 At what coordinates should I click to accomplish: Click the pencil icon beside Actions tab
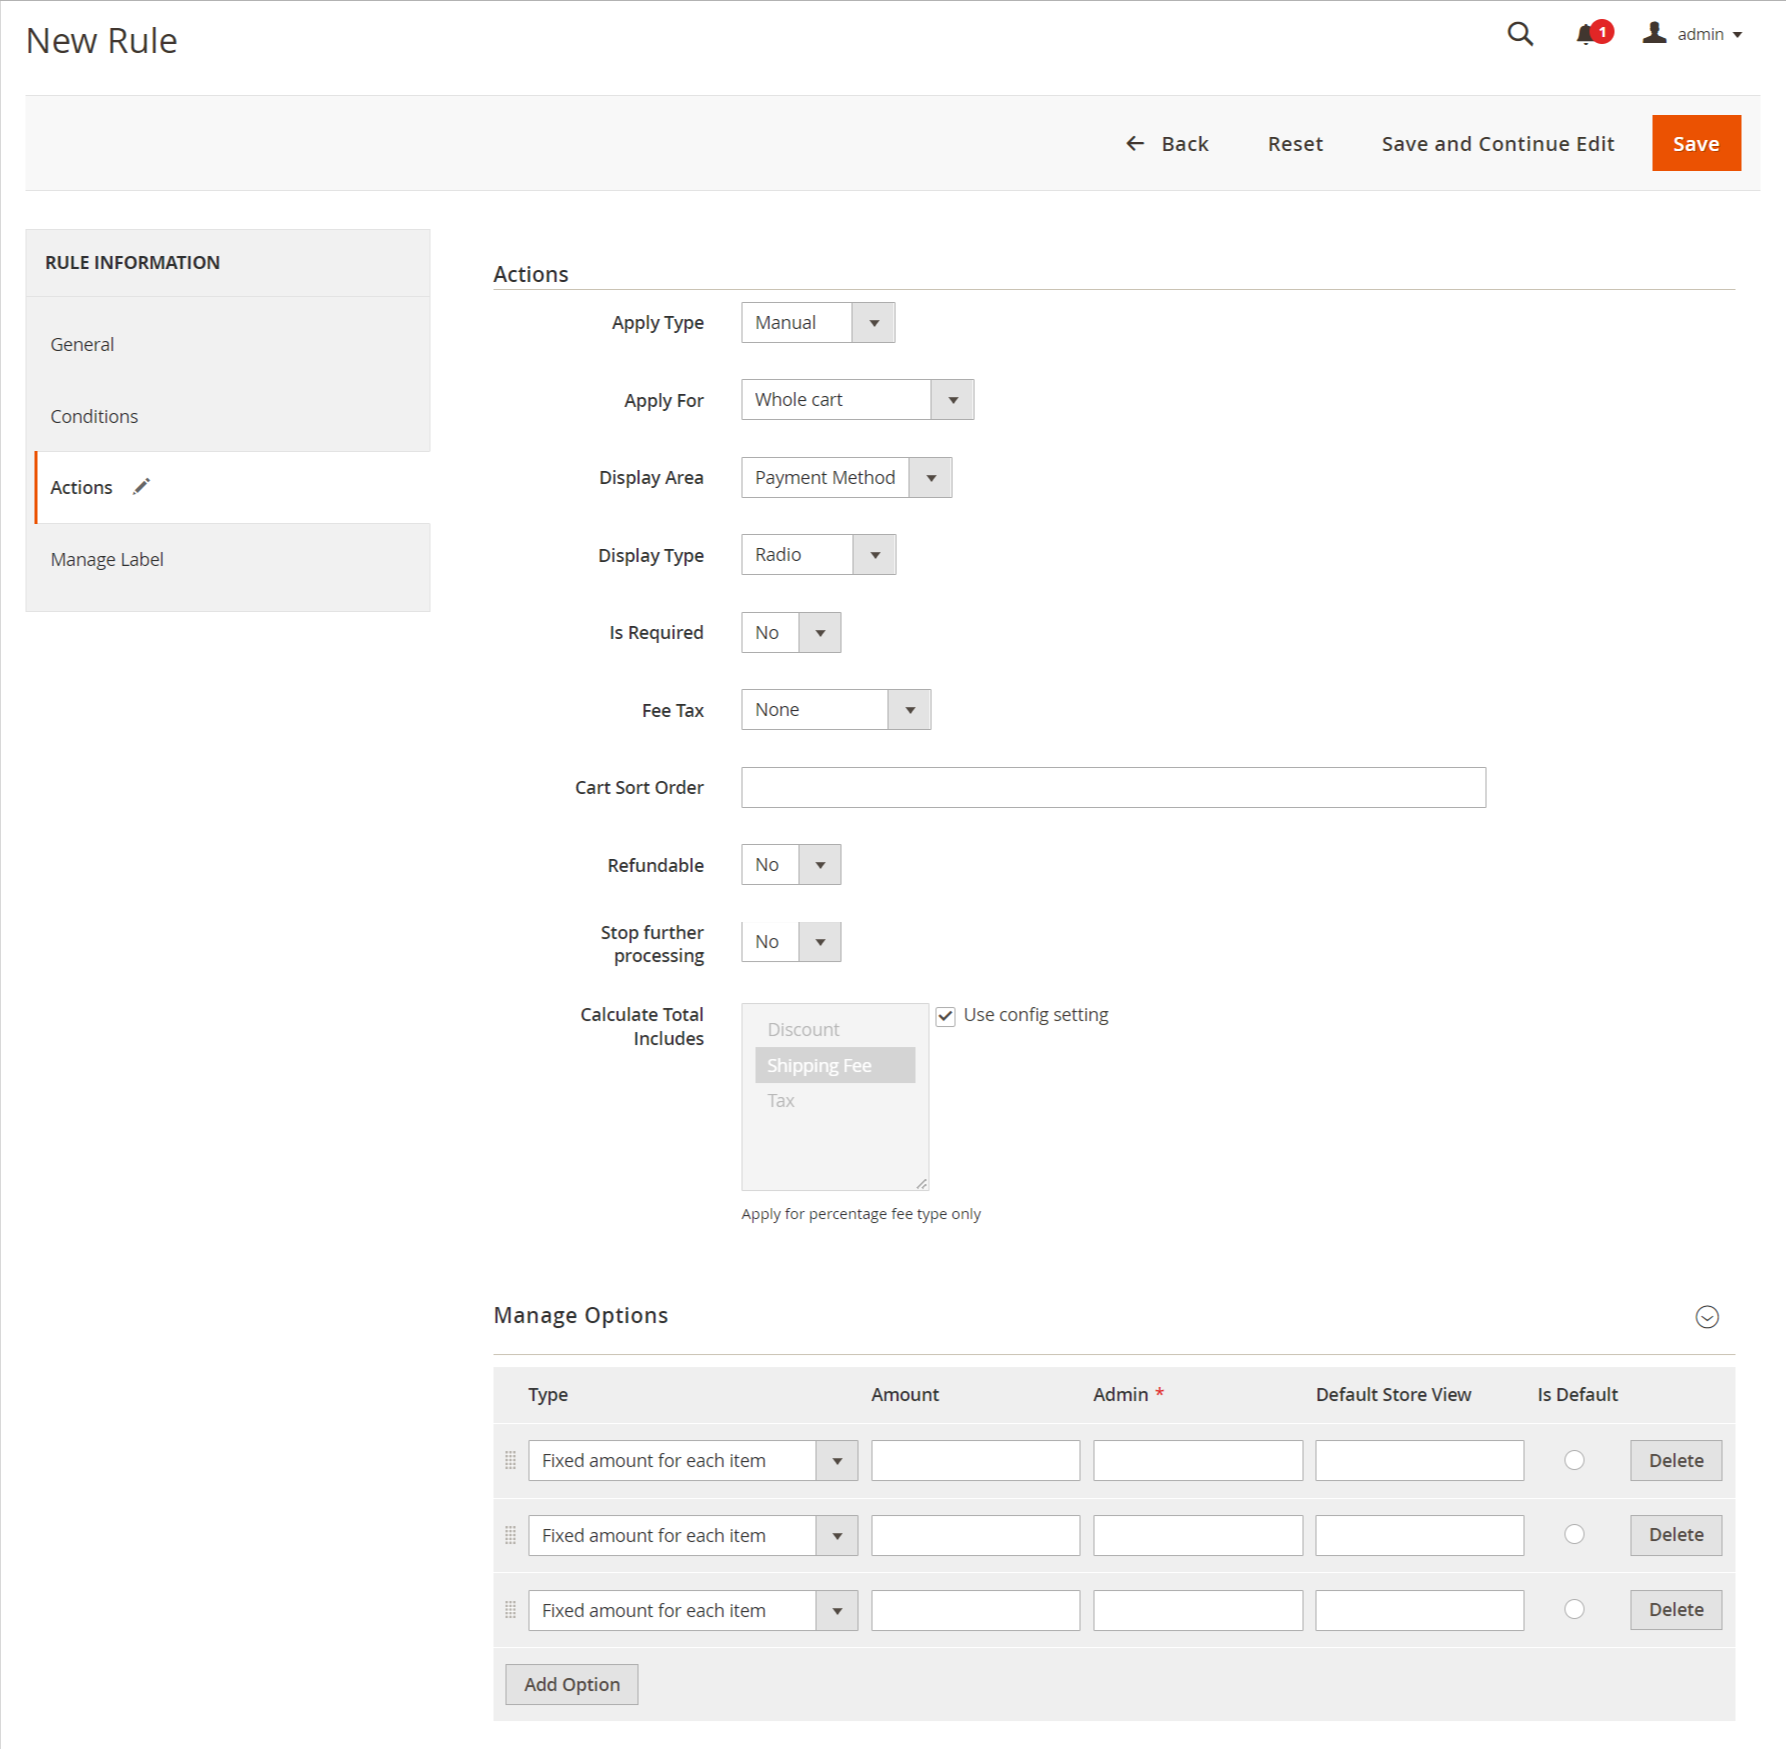tap(142, 487)
